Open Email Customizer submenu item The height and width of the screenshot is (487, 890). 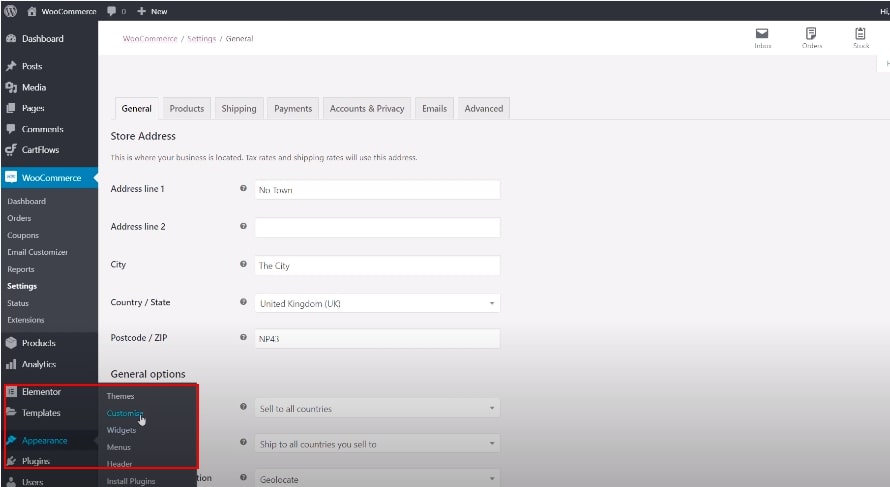click(37, 252)
